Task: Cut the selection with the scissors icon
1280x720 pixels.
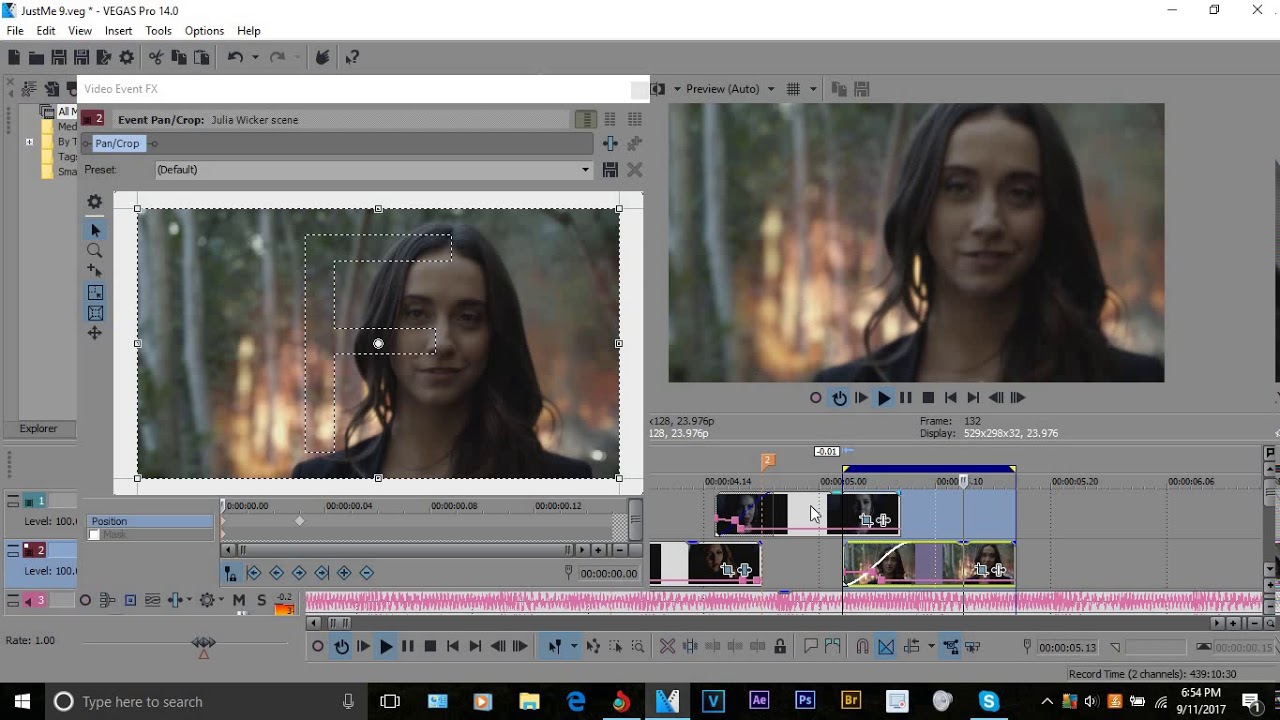Action: 156,58
